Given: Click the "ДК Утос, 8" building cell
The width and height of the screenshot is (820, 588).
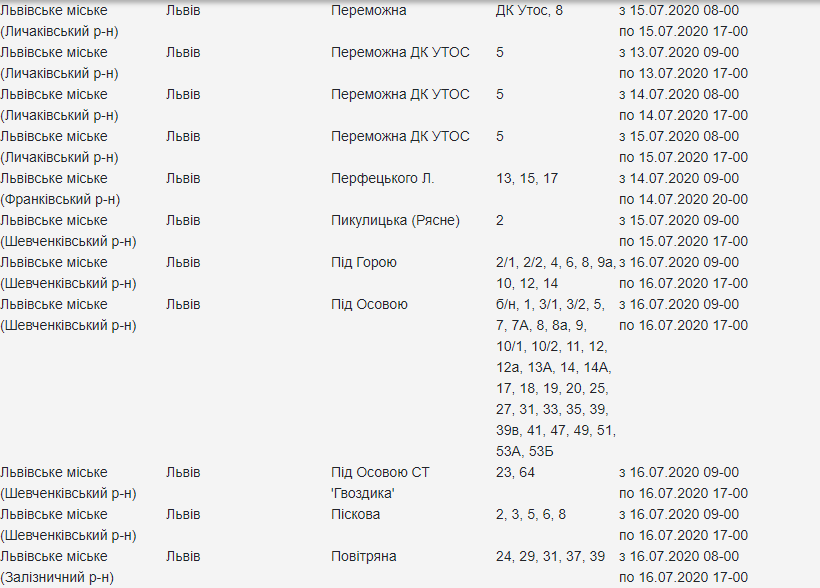Looking at the screenshot, I should (529, 10).
